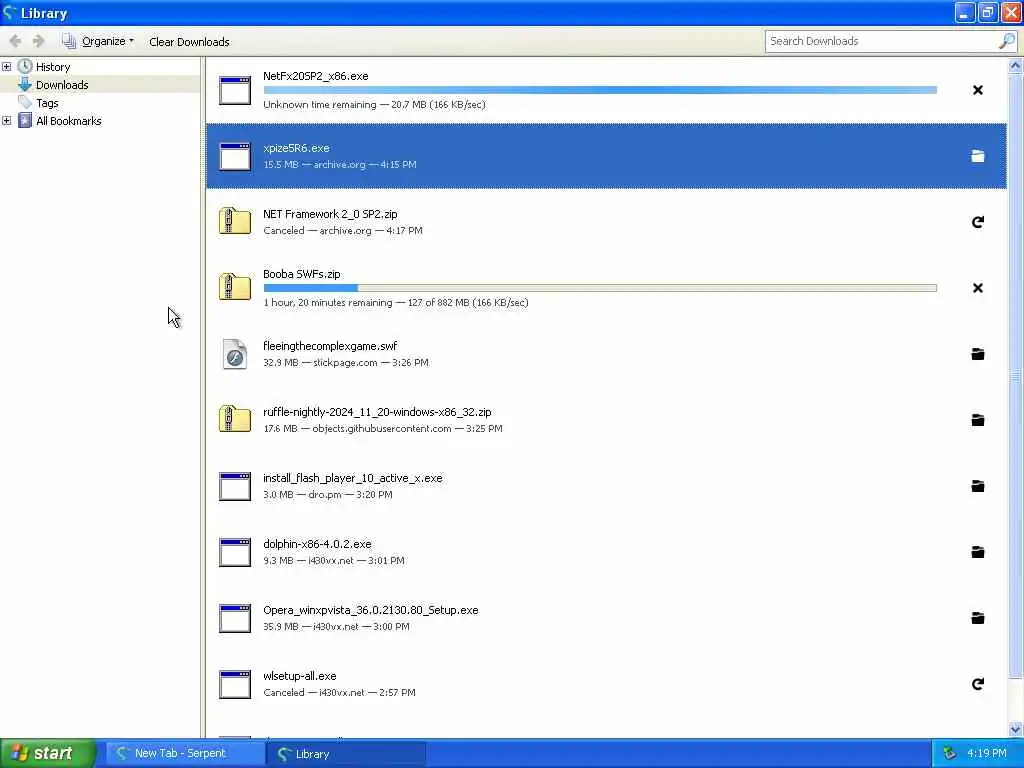This screenshot has height=768, width=1024.
Task: Select the fleeingthecomplexgame.swf file name
Action: click(330, 345)
